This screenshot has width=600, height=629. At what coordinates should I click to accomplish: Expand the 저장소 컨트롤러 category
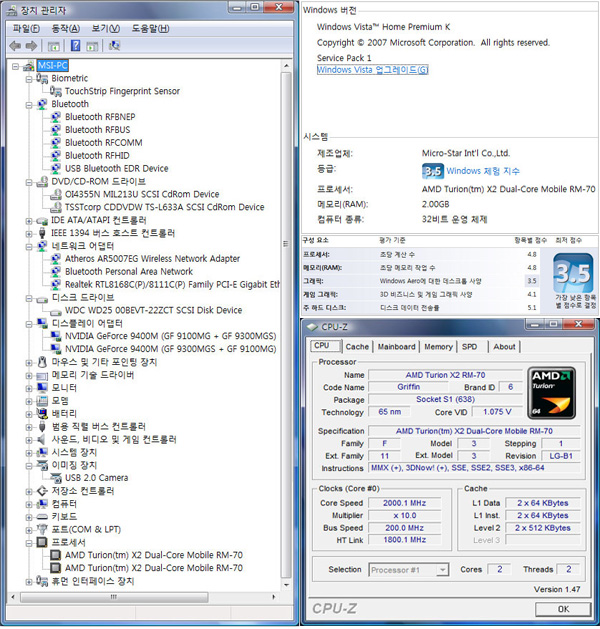click(x=29, y=492)
